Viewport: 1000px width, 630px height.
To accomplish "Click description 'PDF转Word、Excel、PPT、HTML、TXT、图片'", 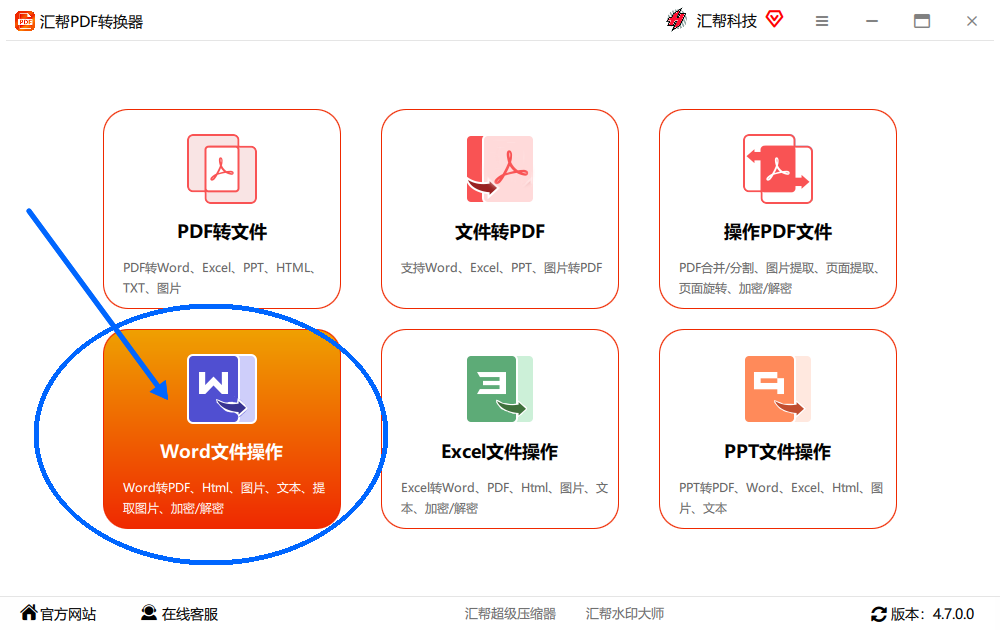I will [220, 278].
